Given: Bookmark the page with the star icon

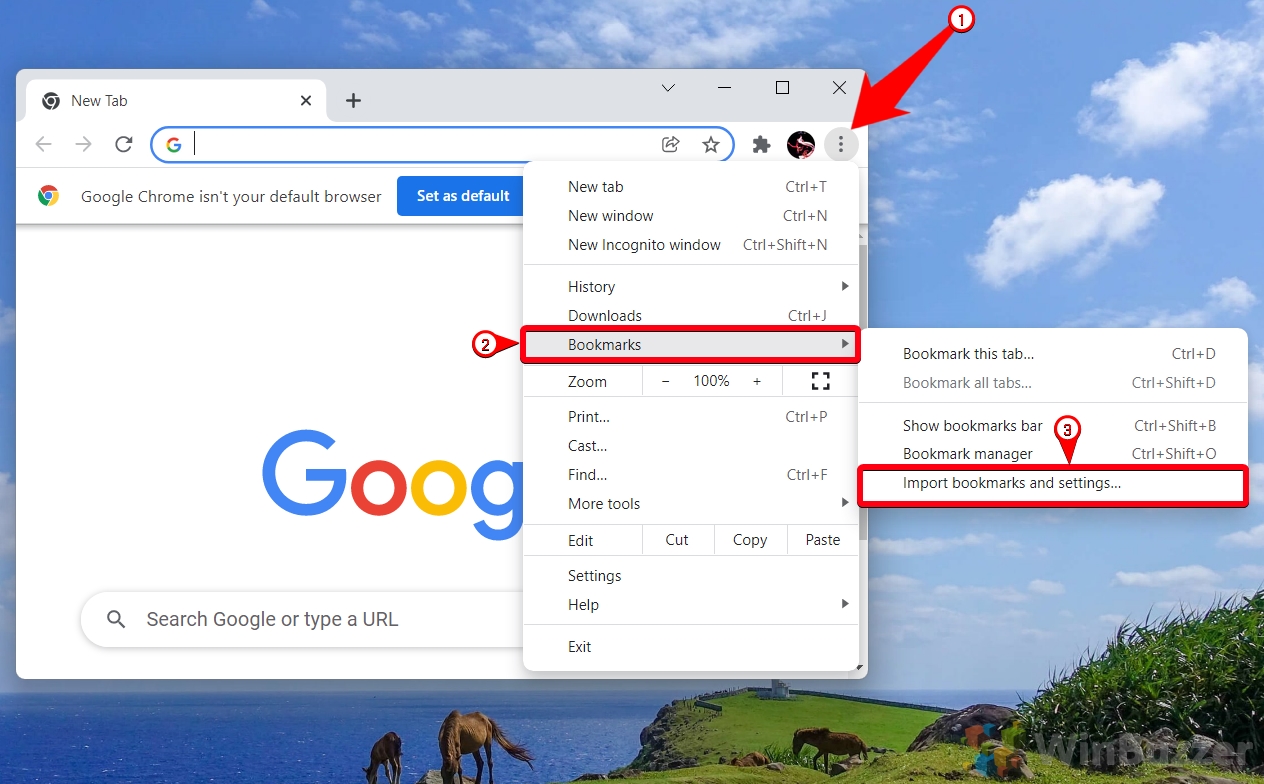Looking at the screenshot, I should tap(711, 144).
